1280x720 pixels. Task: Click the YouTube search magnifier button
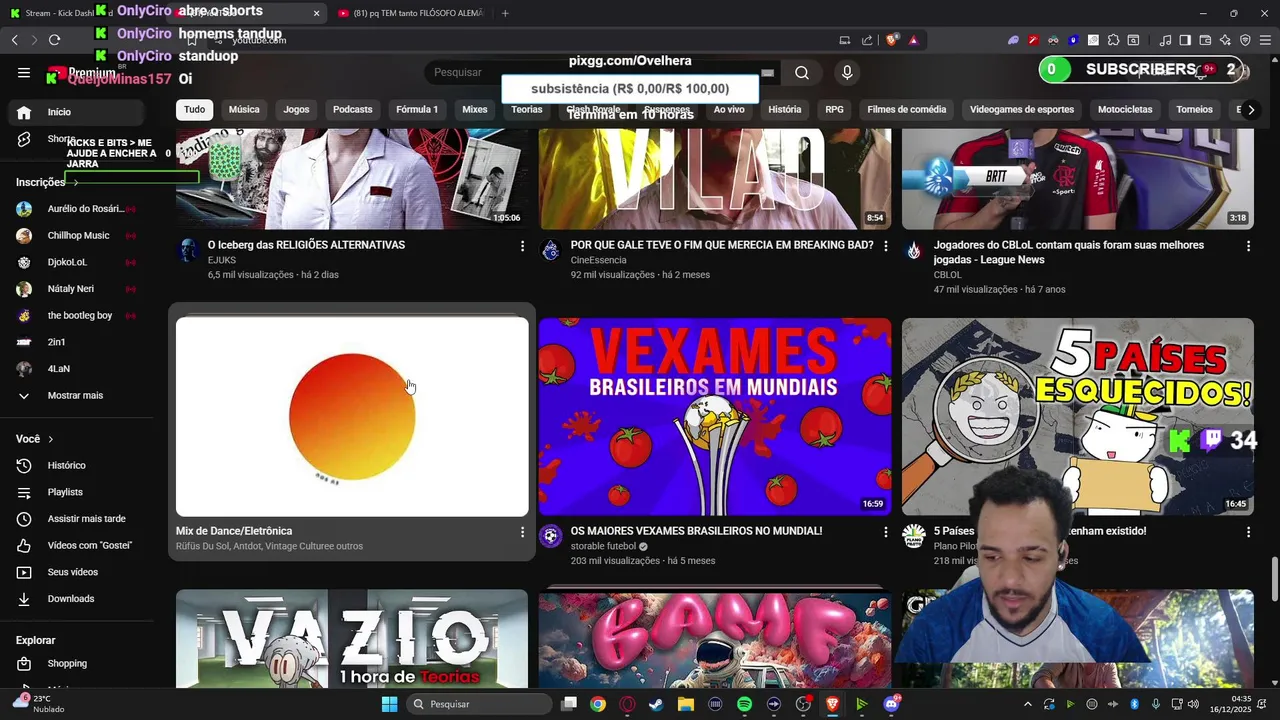(x=802, y=72)
